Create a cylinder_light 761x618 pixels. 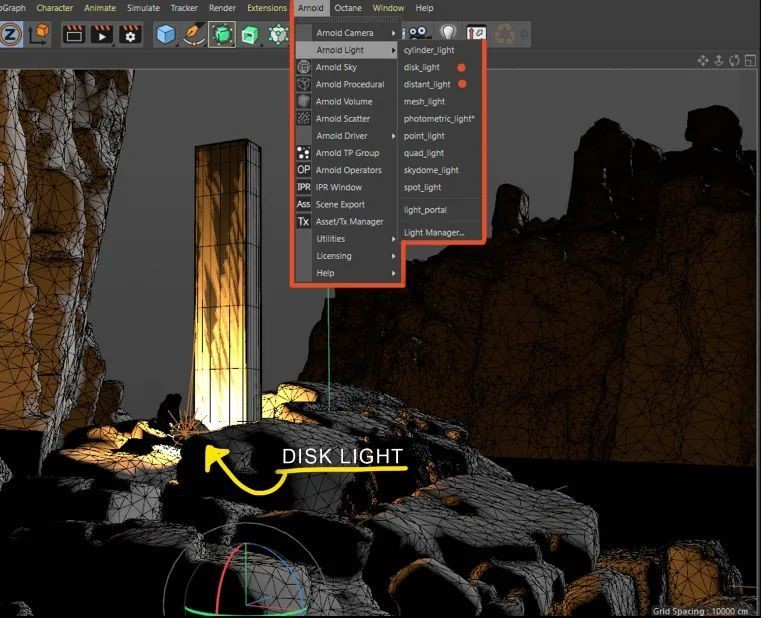click(x=440, y=50)
